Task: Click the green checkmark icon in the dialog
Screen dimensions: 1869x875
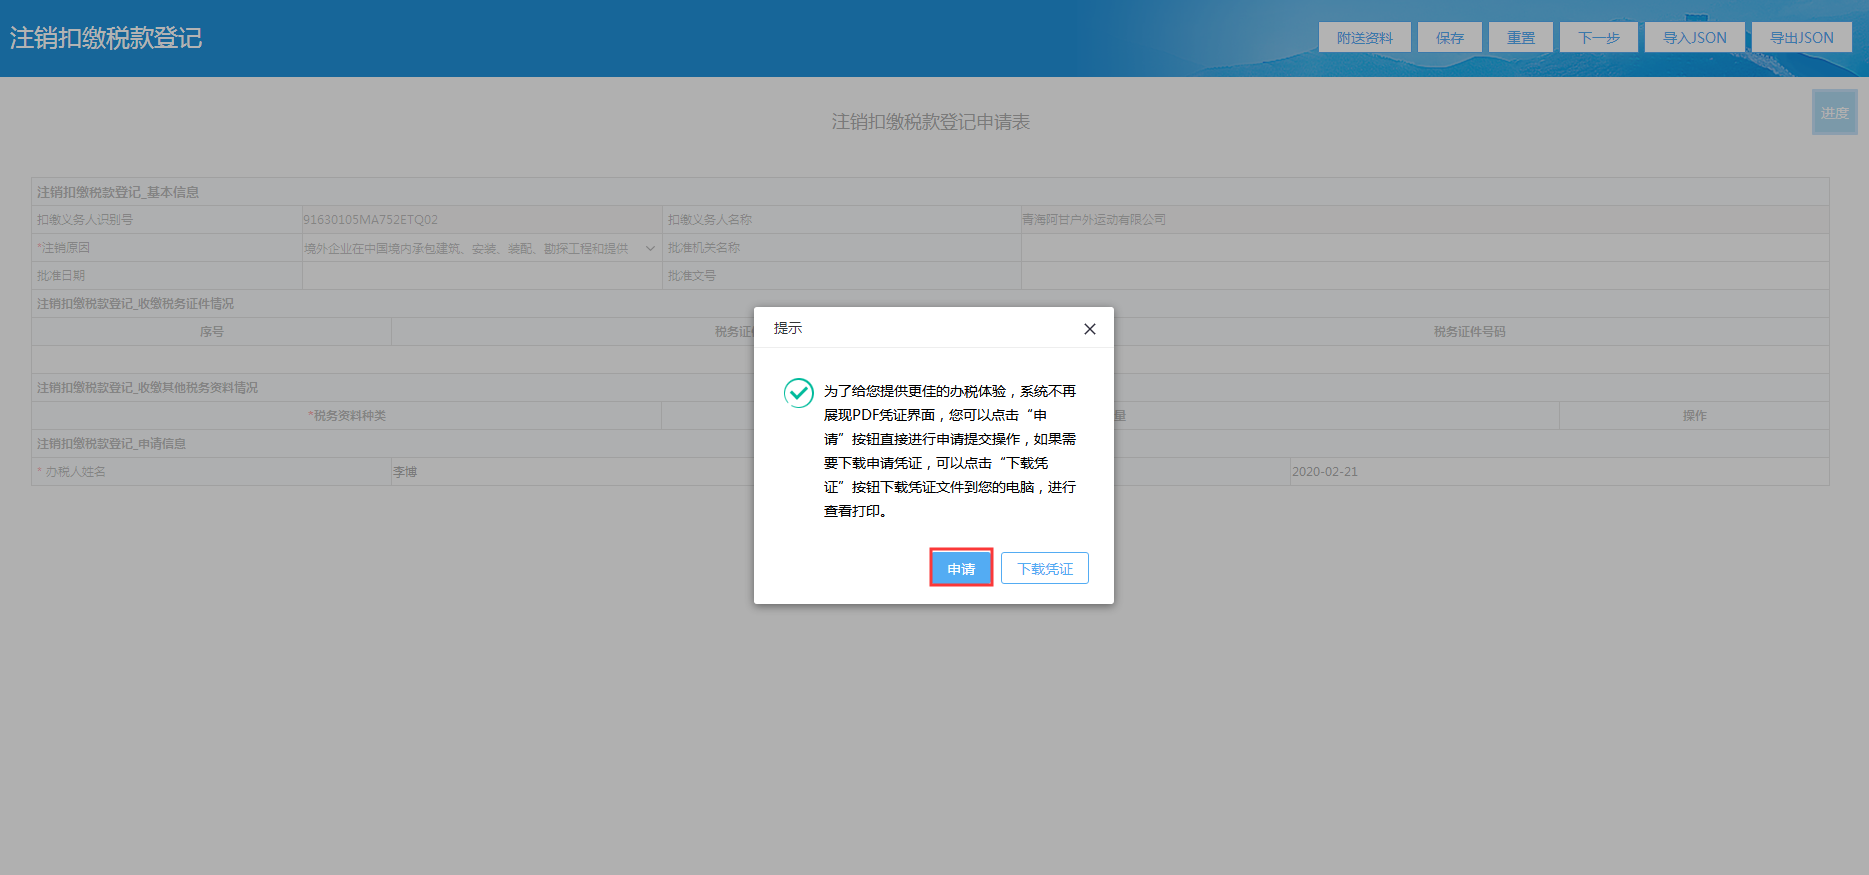Action: point(798,393)
